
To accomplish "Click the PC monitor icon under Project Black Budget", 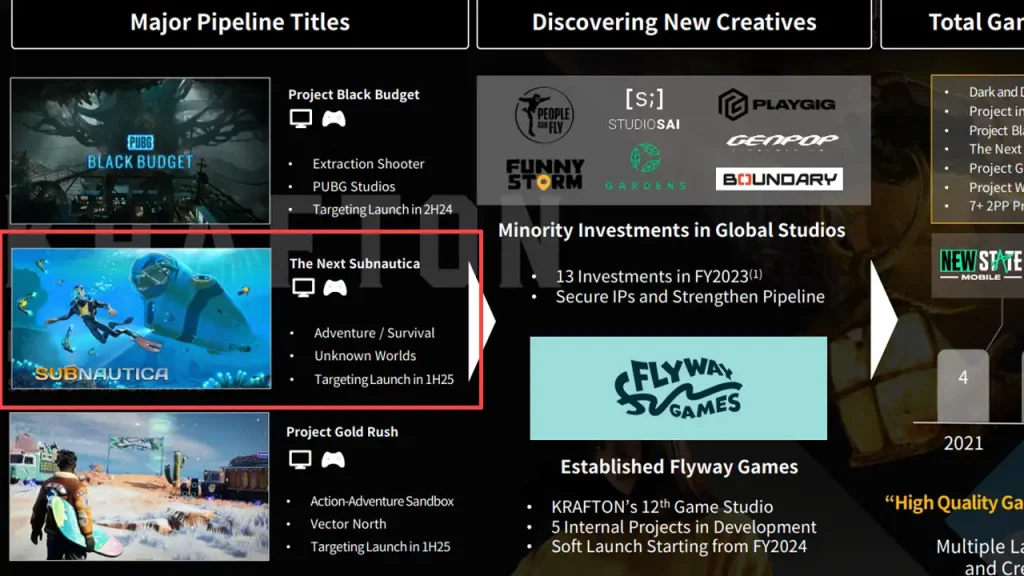I will tap(300, 119).
